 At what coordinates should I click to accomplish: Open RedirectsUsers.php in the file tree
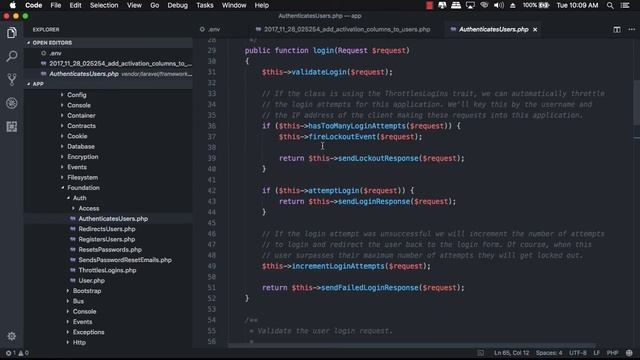(107, 229)
